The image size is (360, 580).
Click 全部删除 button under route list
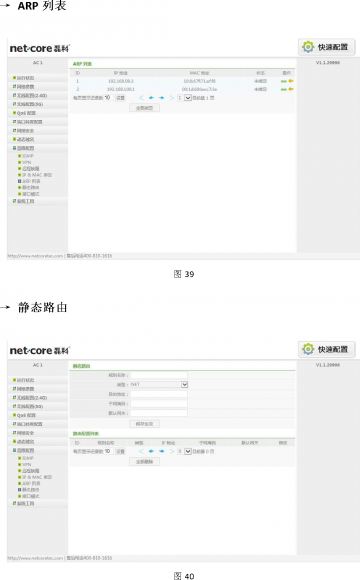144,462
